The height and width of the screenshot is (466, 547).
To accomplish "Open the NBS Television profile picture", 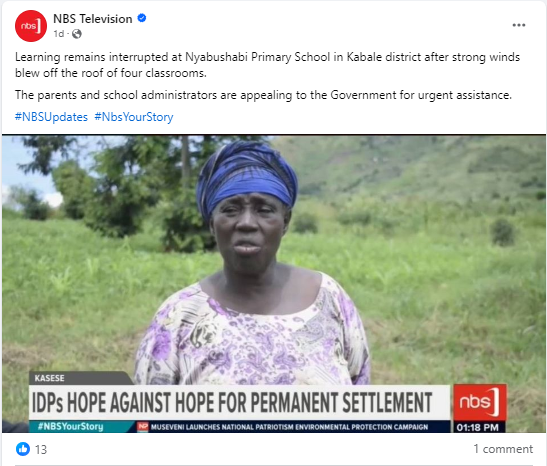I will click(x=31, y=26).
